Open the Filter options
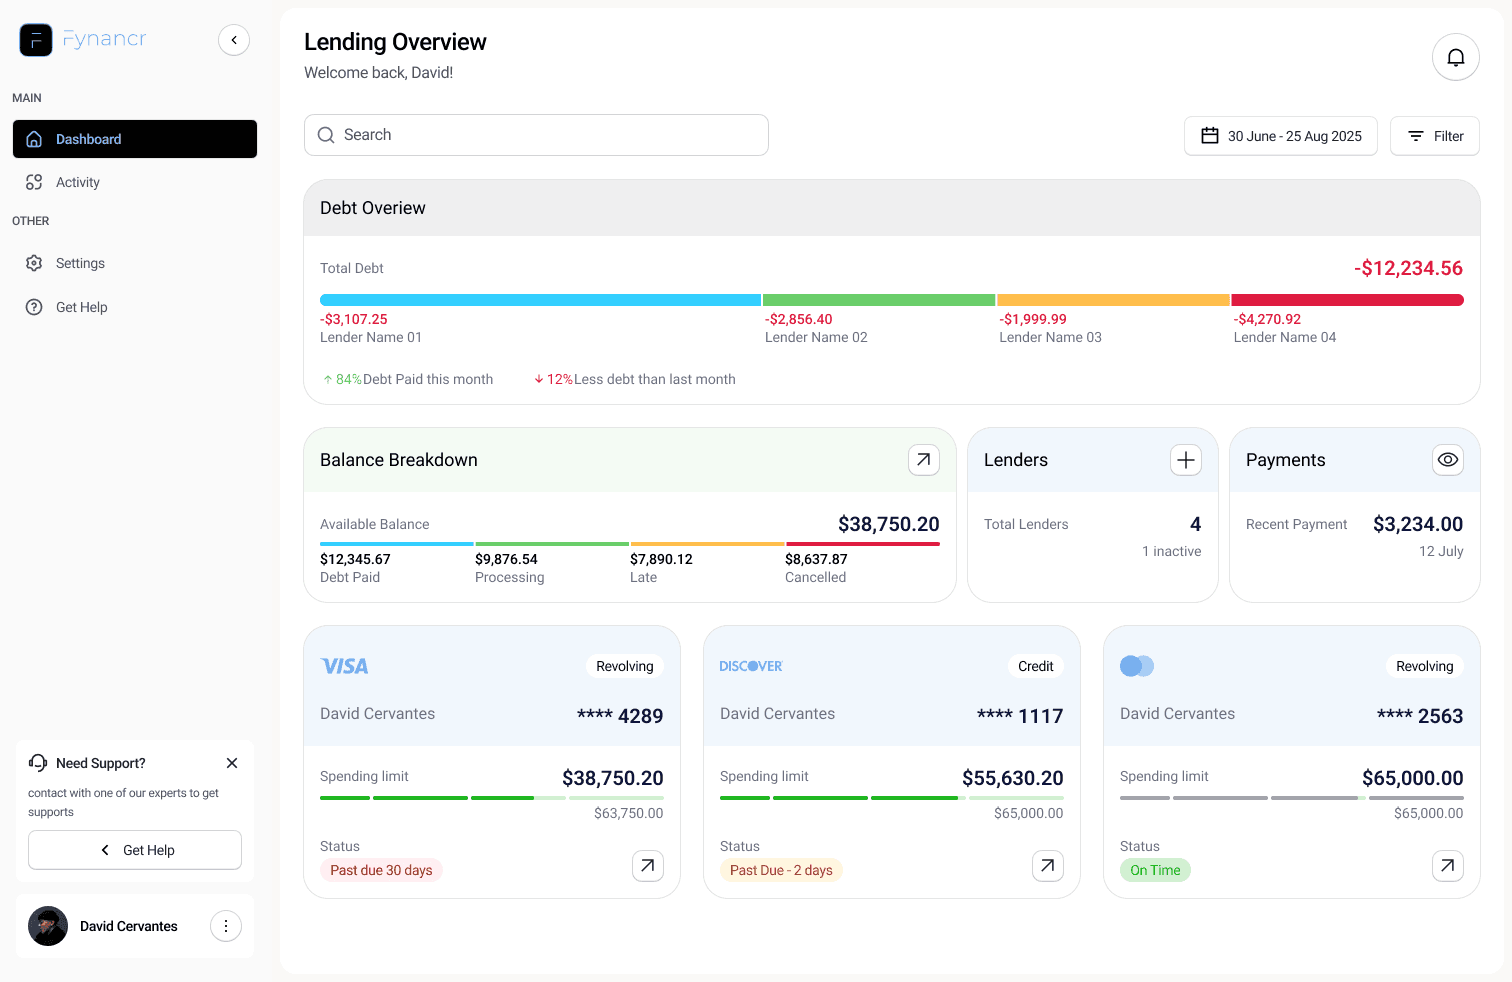Viewport: 1512px width, 982px height. click(x=1434, y=136)
